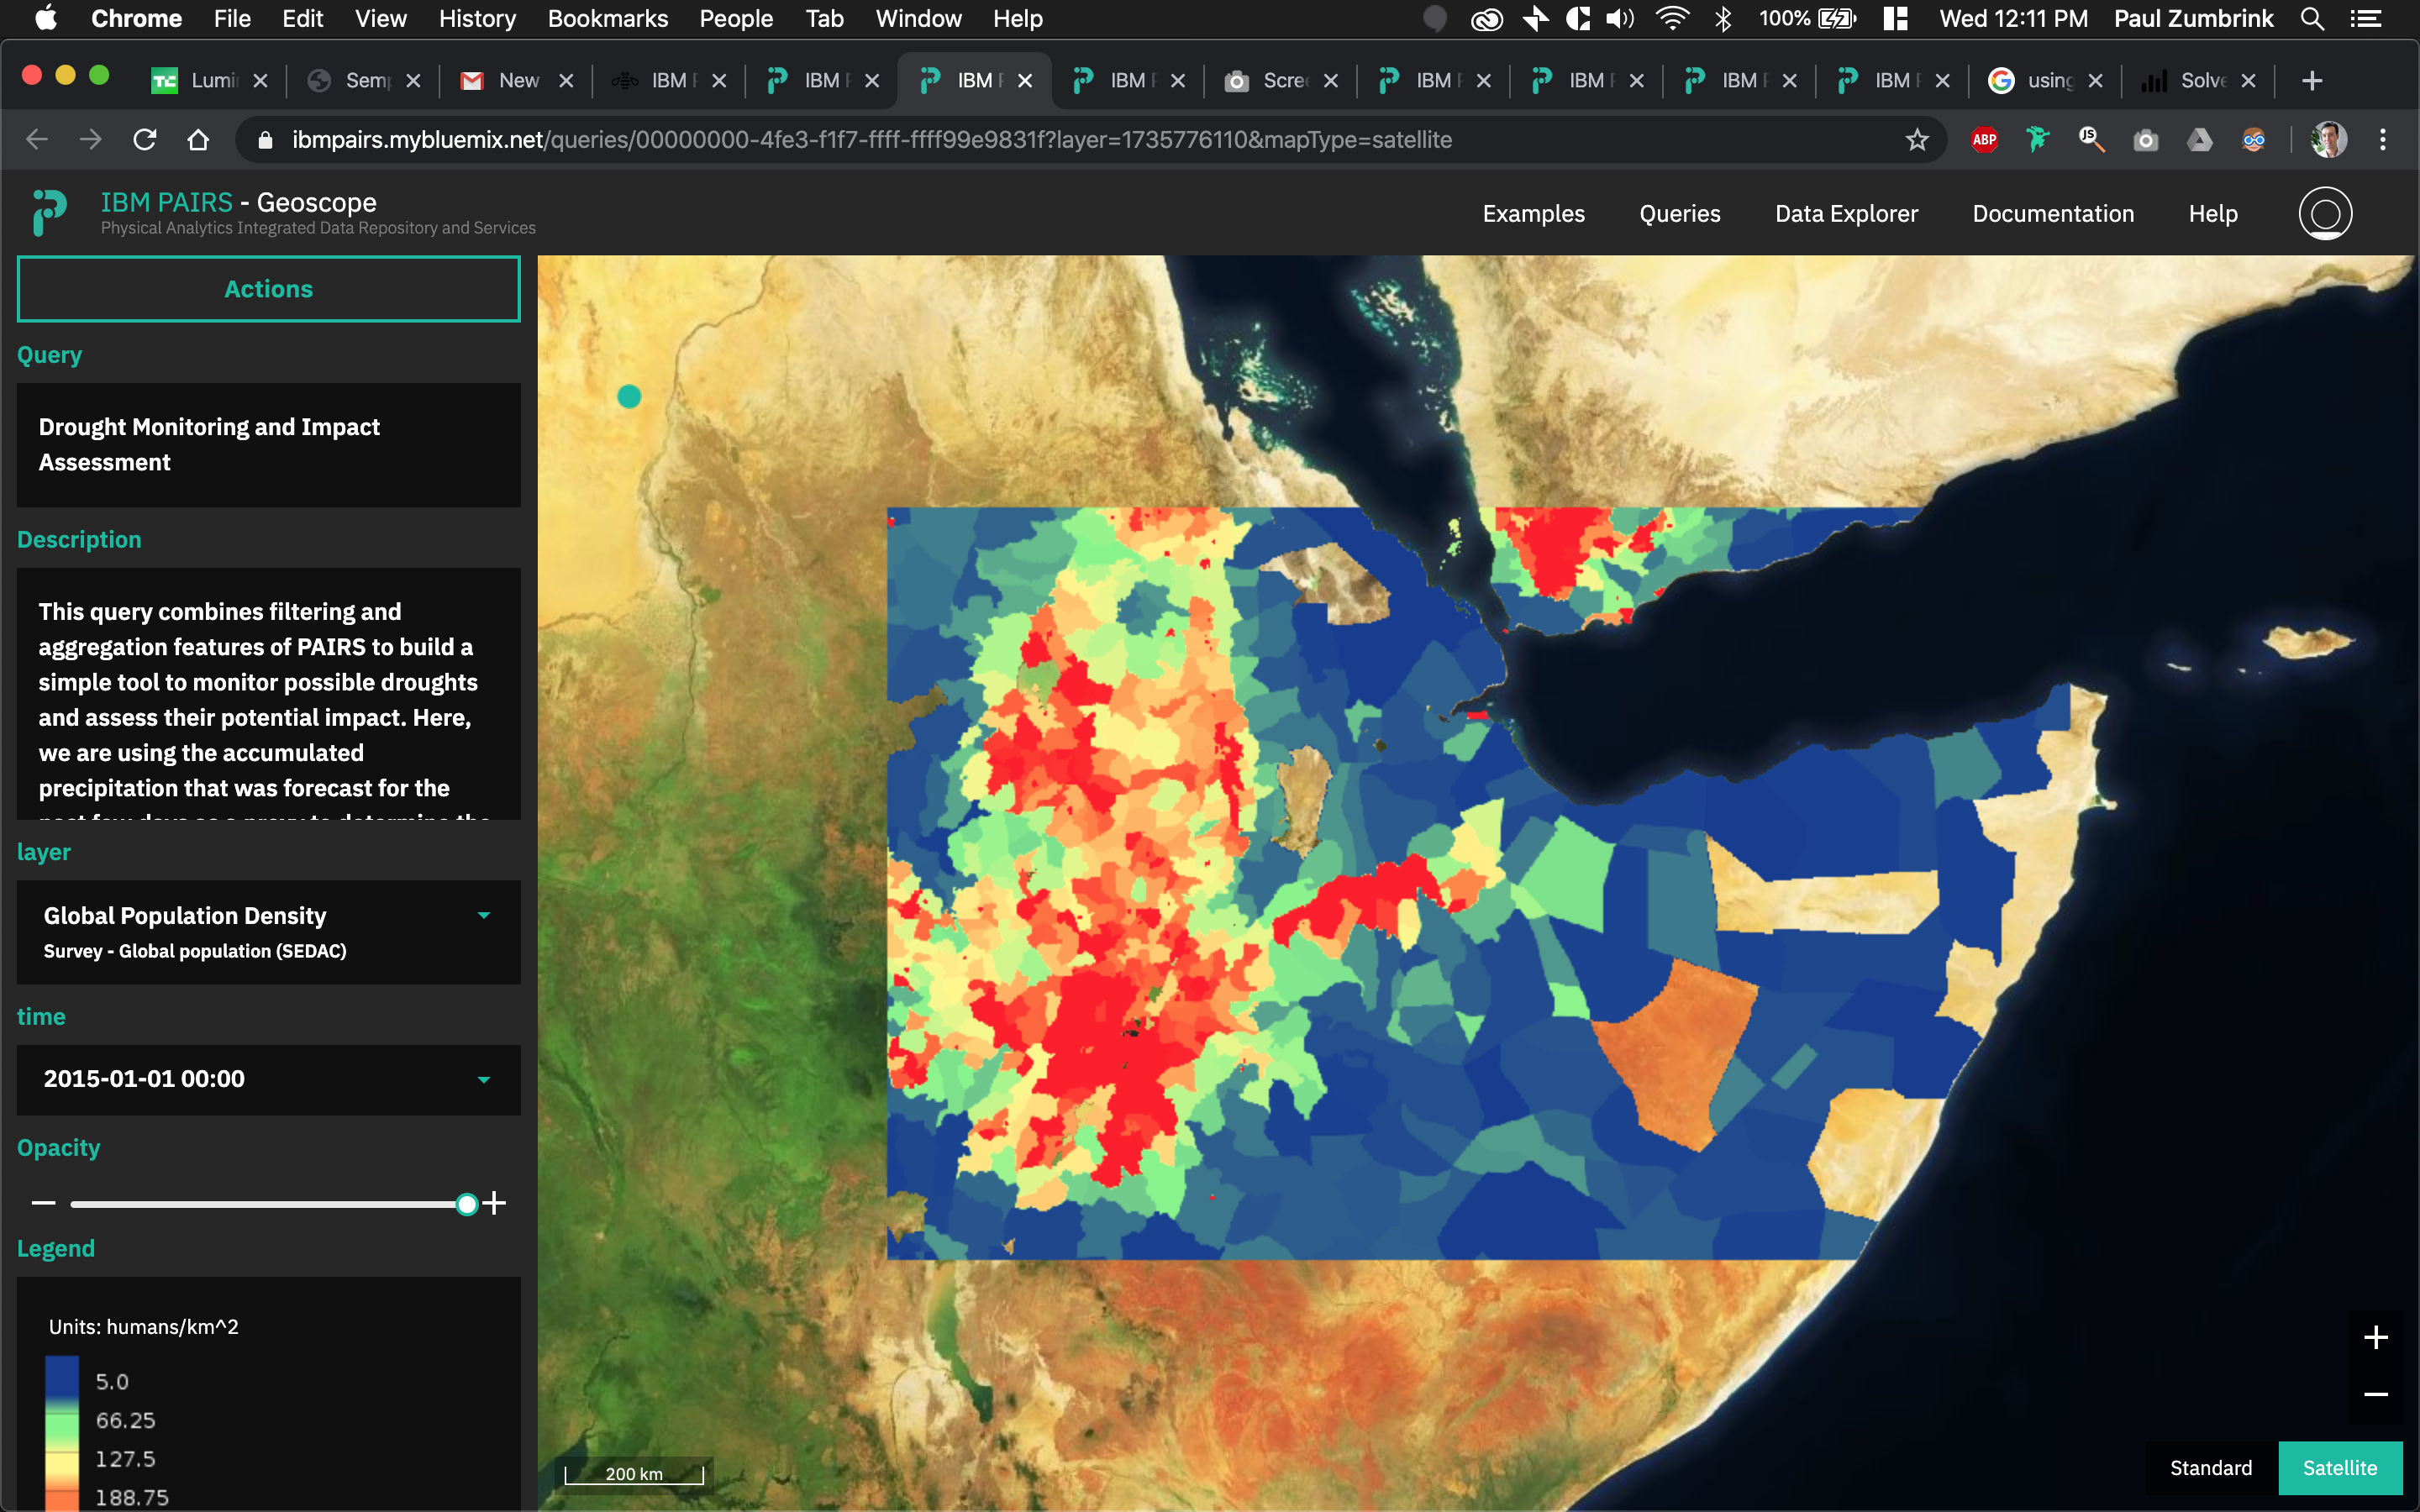The image size is (2420, 1512).
Task: Decrease opacity with the minus icon
Action: [x=43, y=1203]
